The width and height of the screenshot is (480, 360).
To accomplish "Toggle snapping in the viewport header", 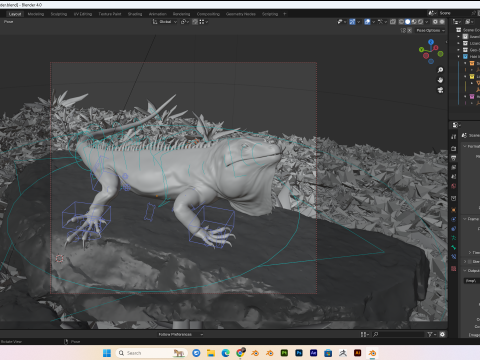I will pyautogui.click(x=195, y=22).
